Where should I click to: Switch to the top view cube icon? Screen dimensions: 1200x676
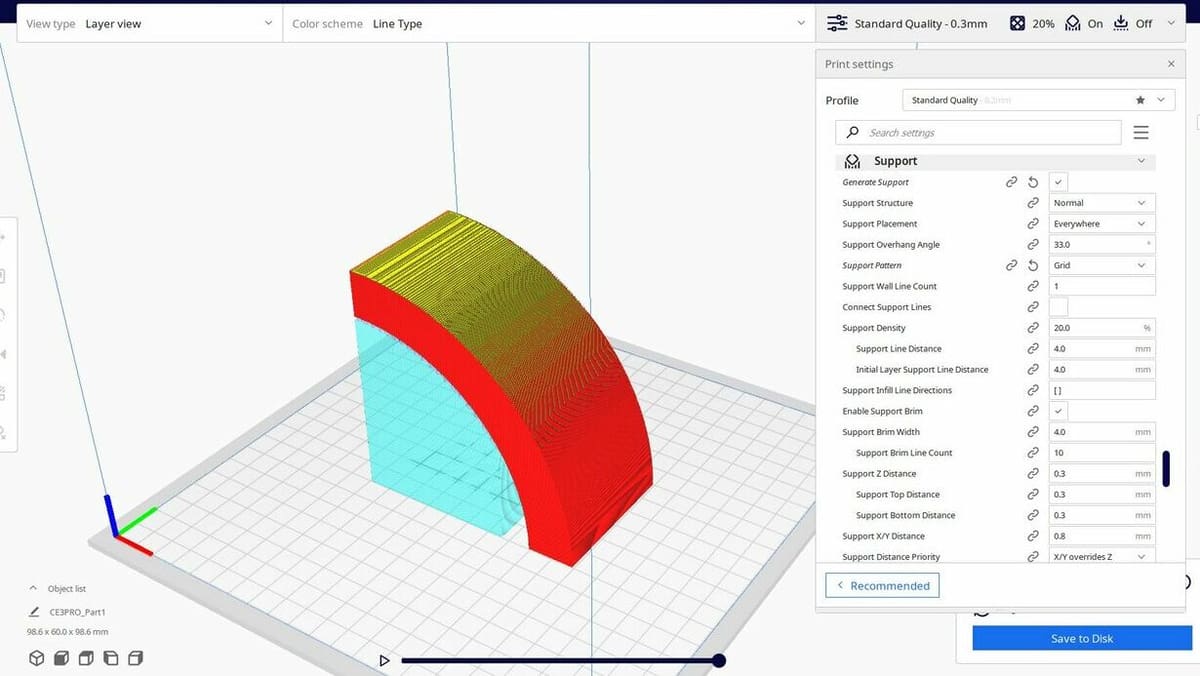click(86, 658)
